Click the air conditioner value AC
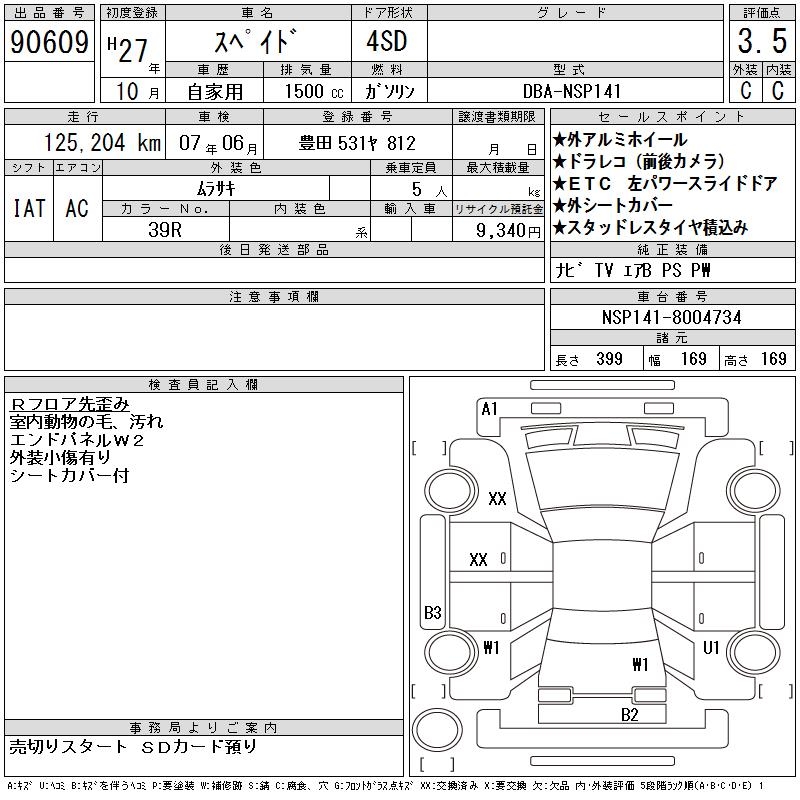The width and height of the screenshot is (800, 800). pos(77,208)
